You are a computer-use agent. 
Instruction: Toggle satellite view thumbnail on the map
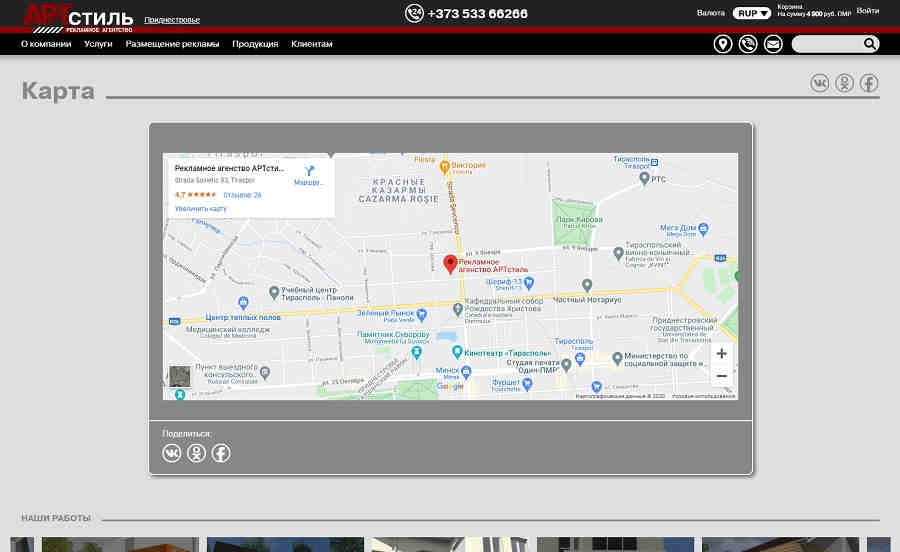[179, 377]
